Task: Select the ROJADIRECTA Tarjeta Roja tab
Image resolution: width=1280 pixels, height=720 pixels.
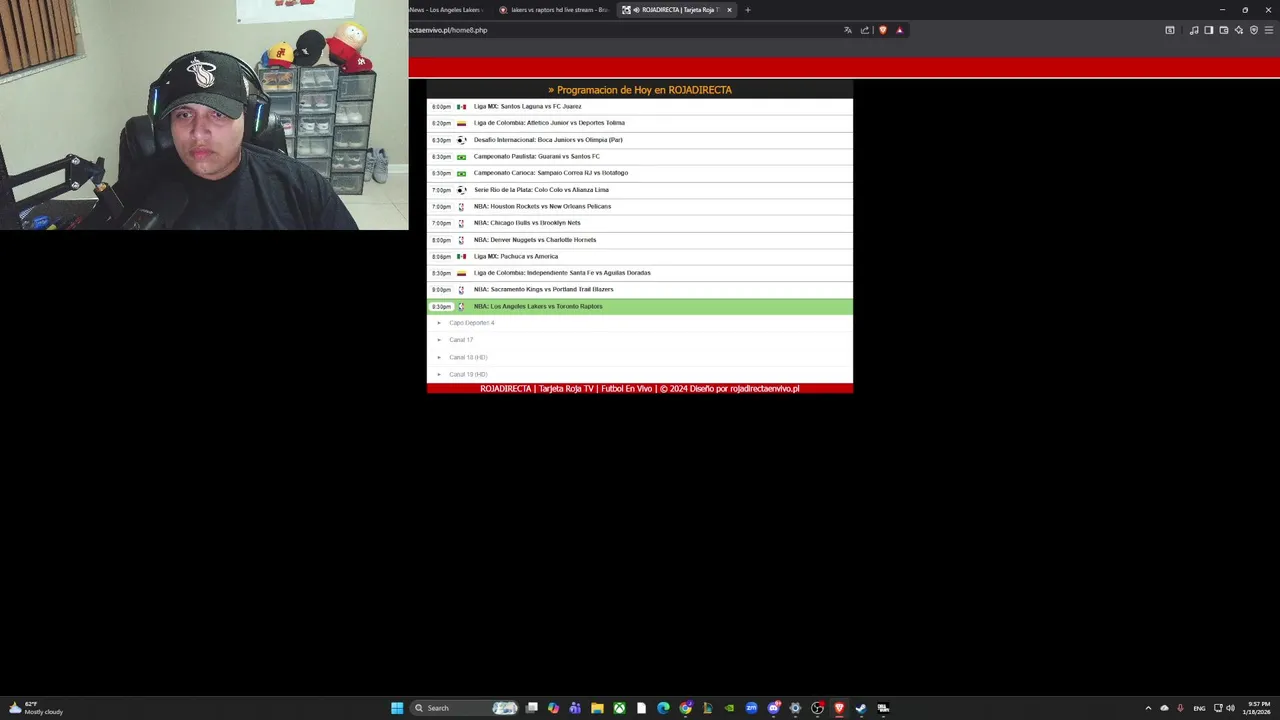Action: pyautogui.click(x=676, y=10)
